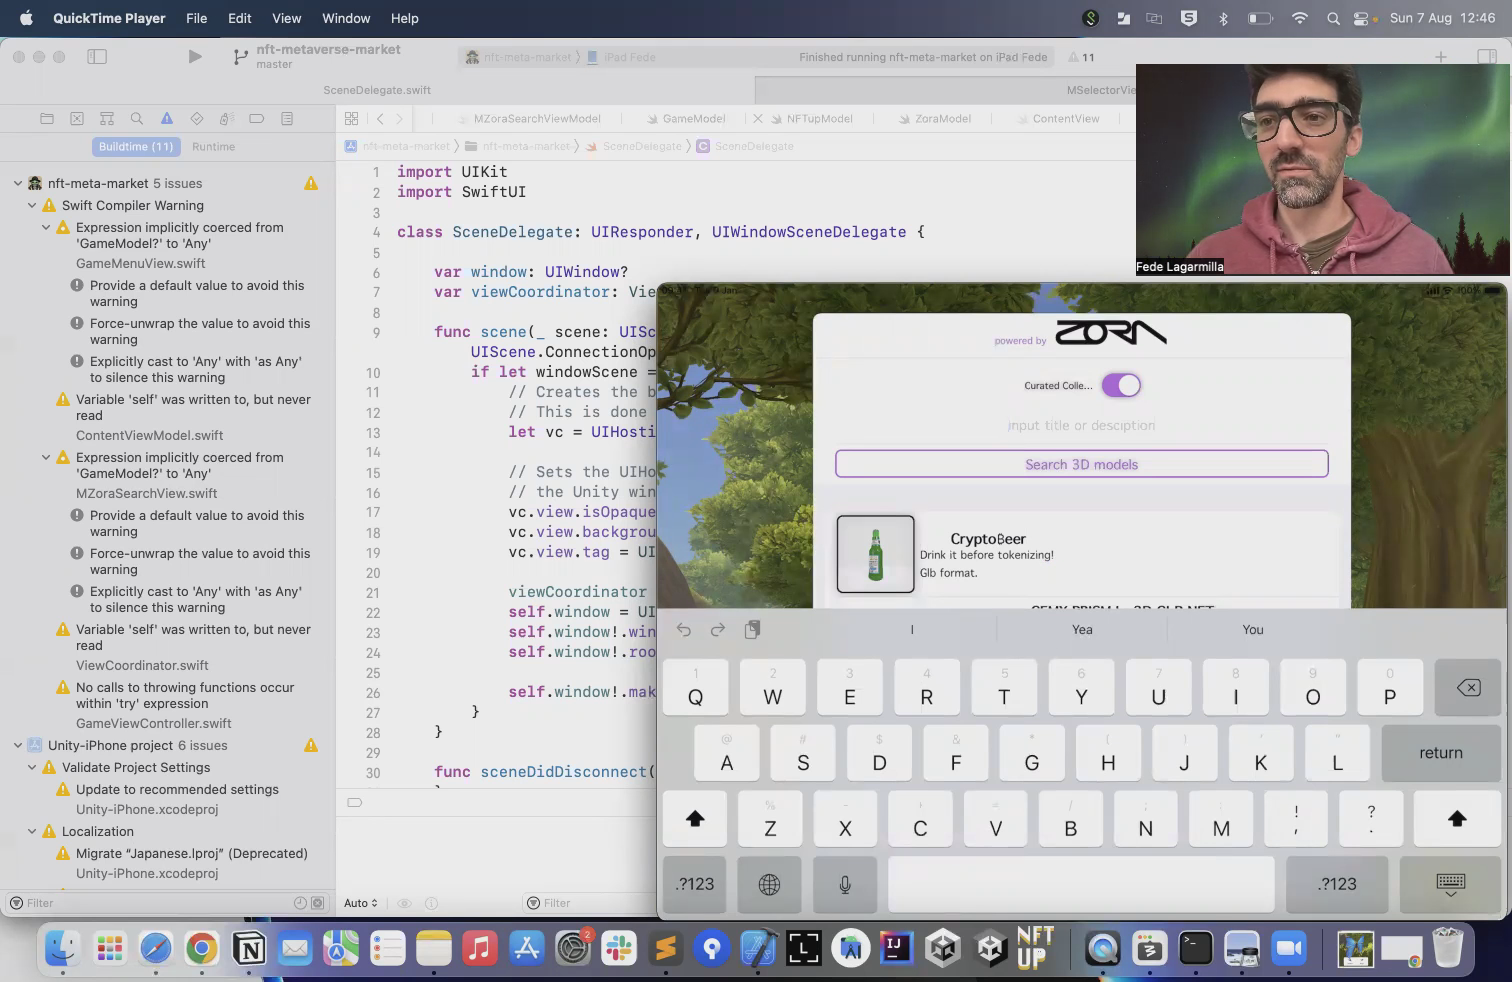Open the Test navigator diamond icon
1512x982 pixels.
pyautogui.click(x=197, y=118)
